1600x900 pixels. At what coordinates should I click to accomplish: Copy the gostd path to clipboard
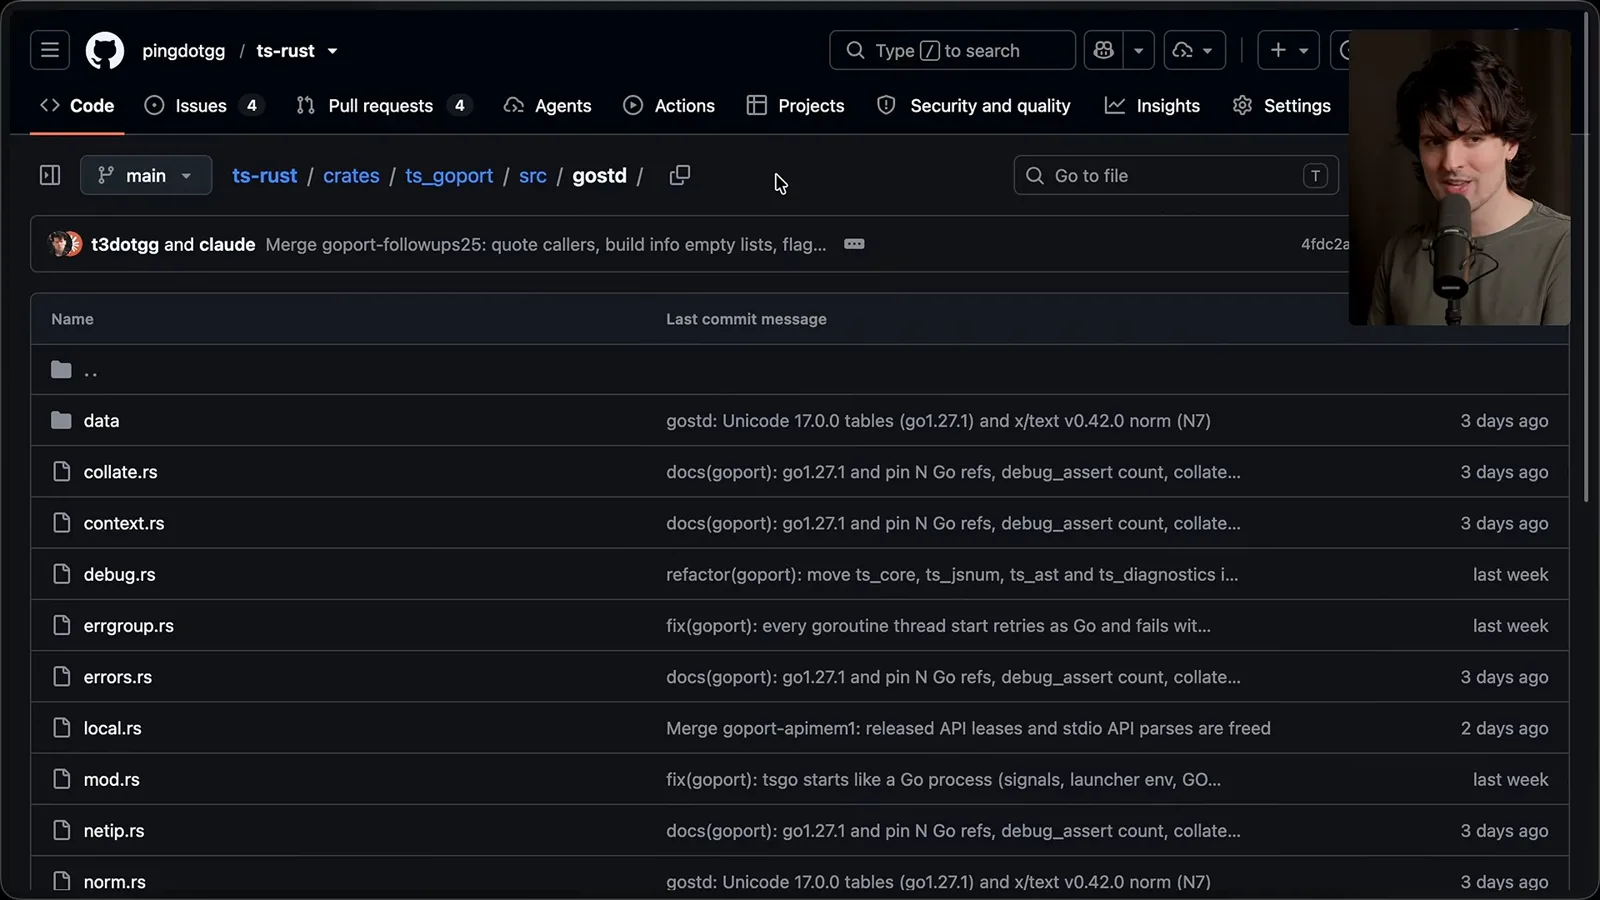680,175
